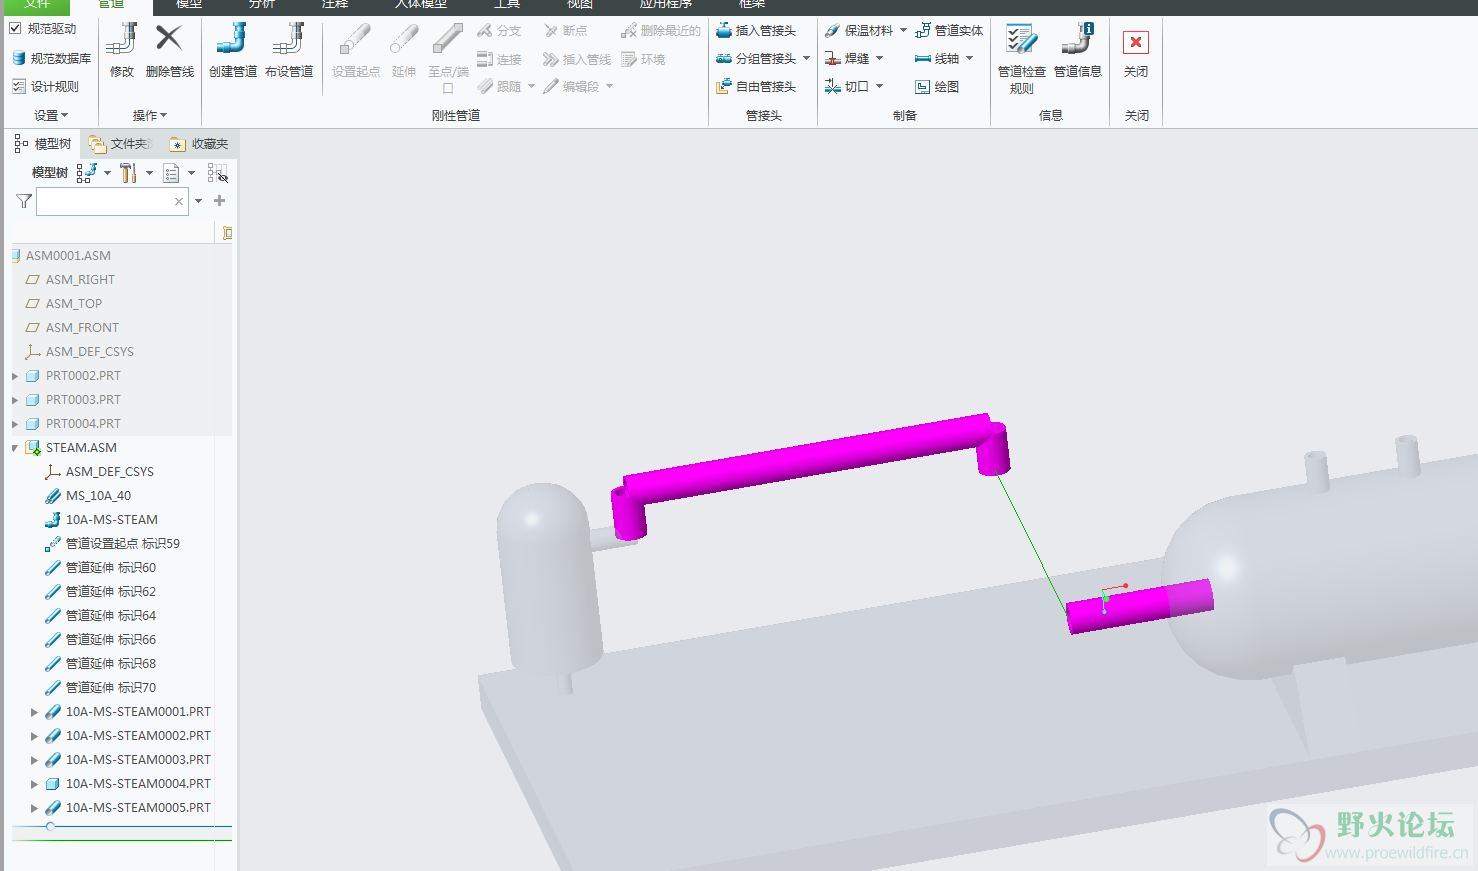The height and width of the screenshot is (871, 1478).
Task: Click the model tree pipeline view icon
Action: coord(86,173)
